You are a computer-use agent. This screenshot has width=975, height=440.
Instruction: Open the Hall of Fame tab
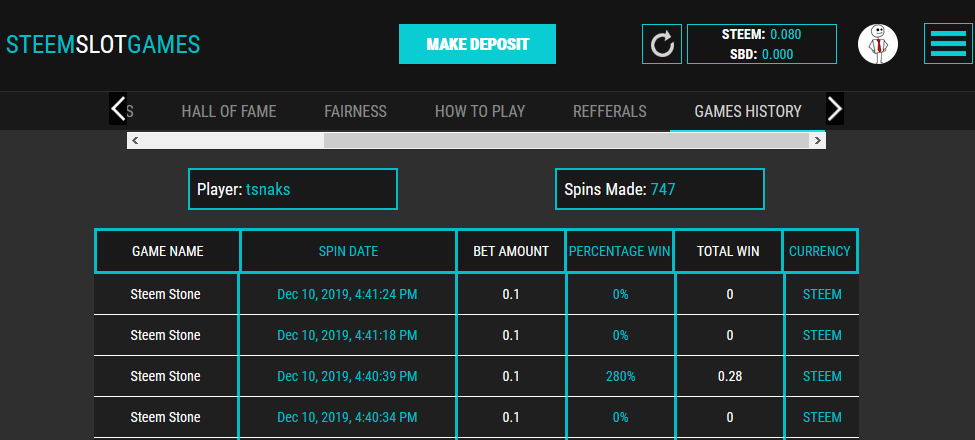pos(228,111)
